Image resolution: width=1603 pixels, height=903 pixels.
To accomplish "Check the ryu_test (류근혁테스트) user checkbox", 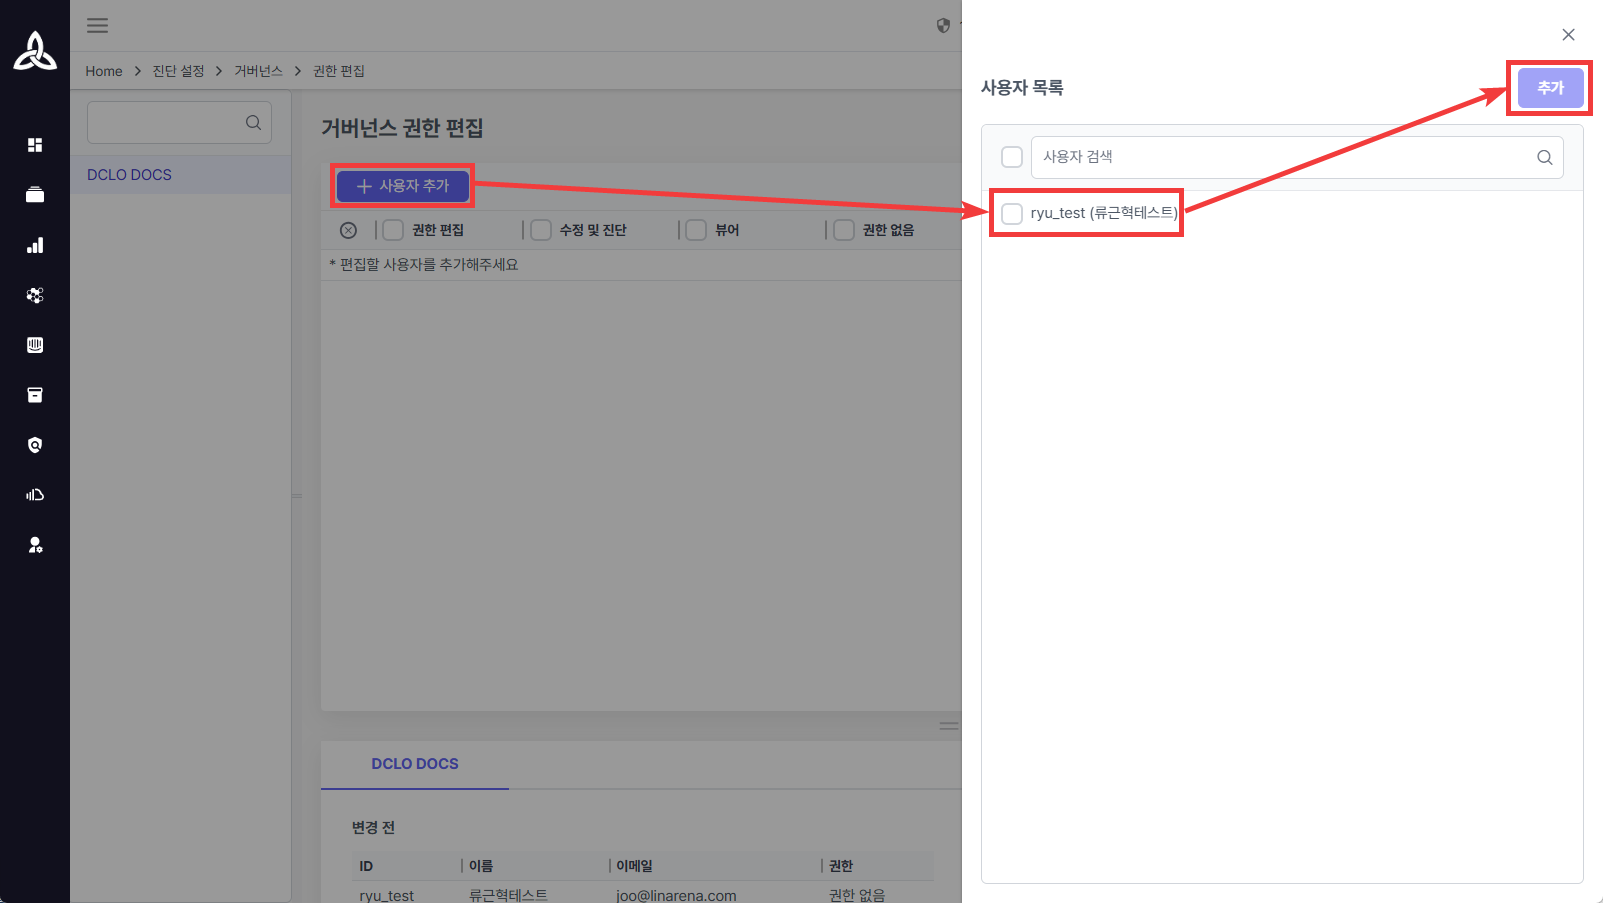I will [x=1012, y=213].
